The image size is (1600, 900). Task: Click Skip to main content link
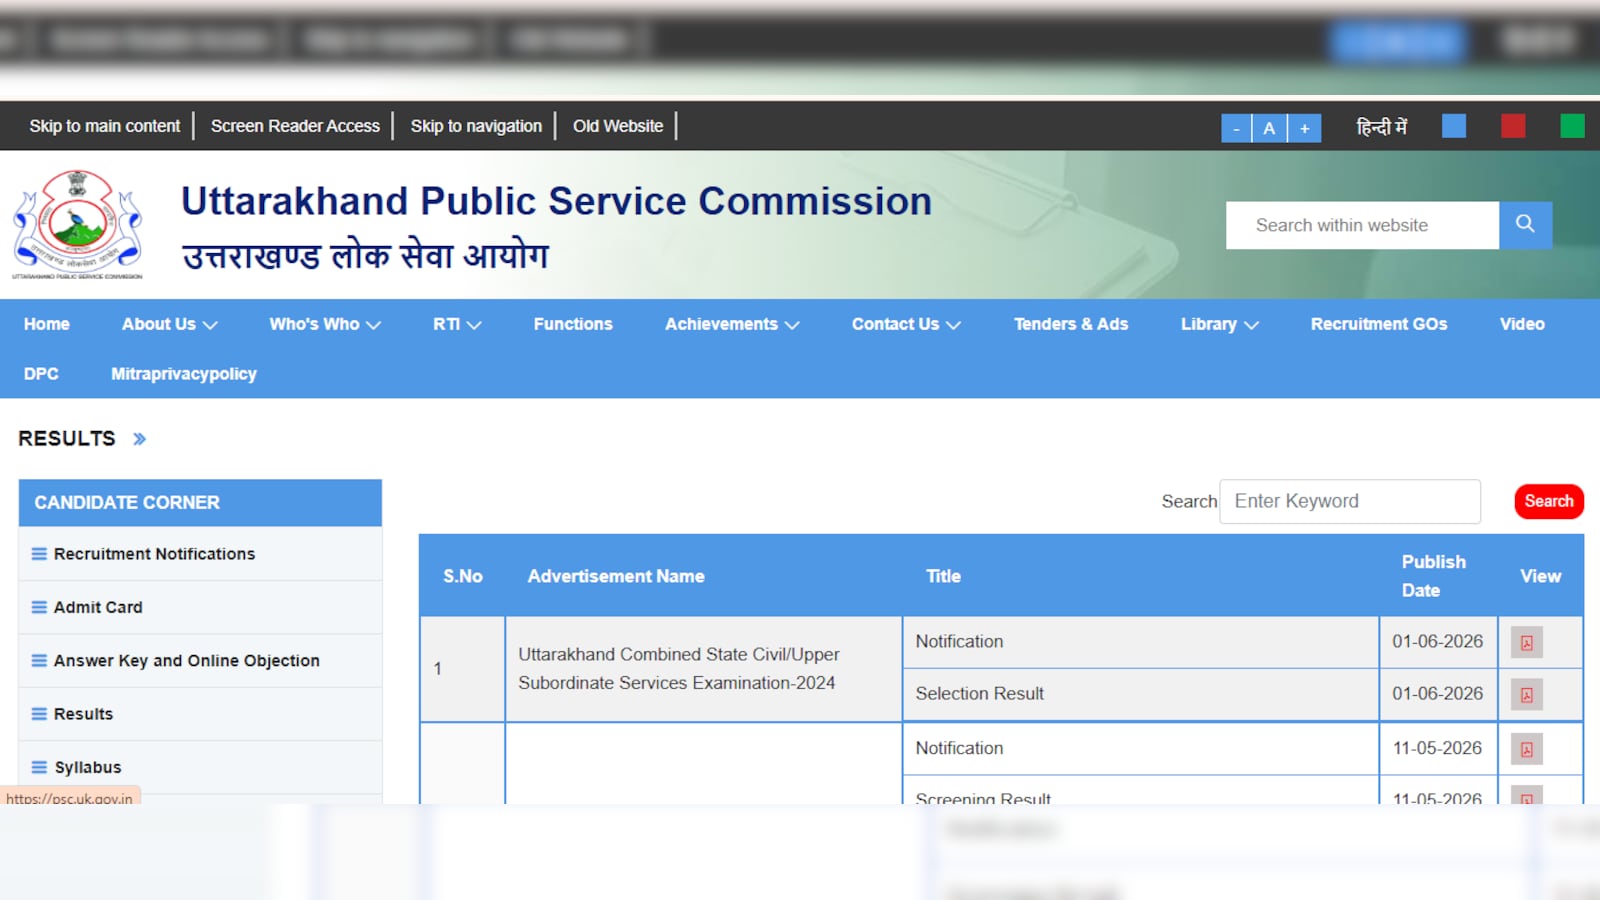[105, 126]
